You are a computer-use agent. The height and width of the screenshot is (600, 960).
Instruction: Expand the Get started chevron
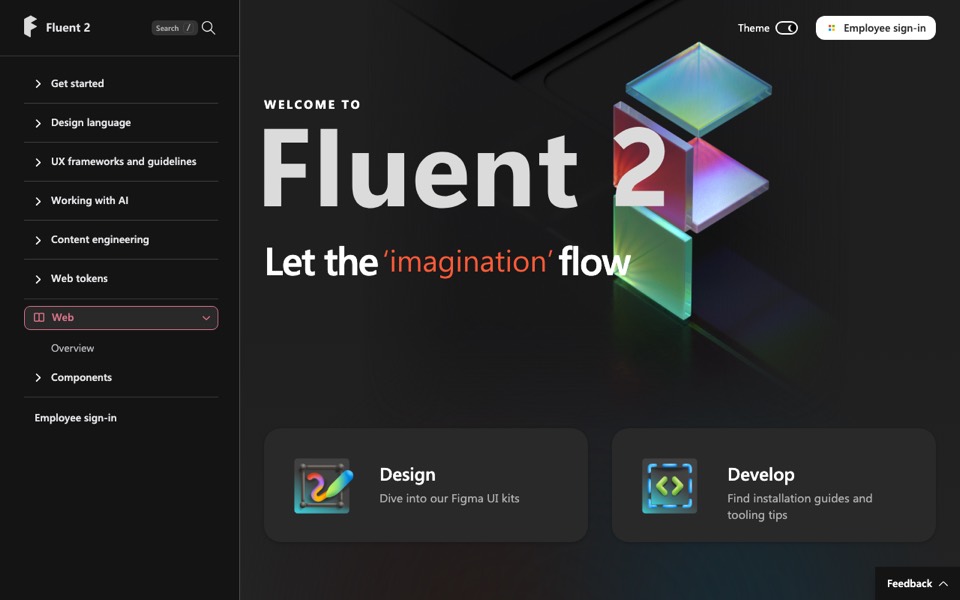38,84
